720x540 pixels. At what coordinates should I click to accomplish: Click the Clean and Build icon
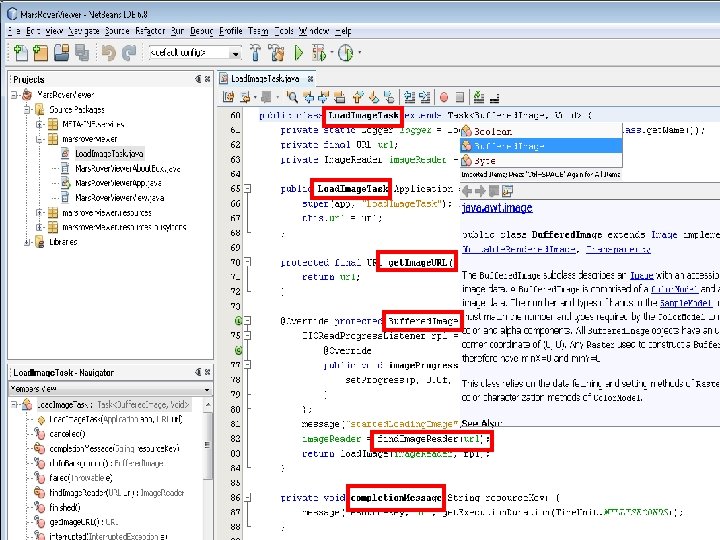(x=276, y=53)
